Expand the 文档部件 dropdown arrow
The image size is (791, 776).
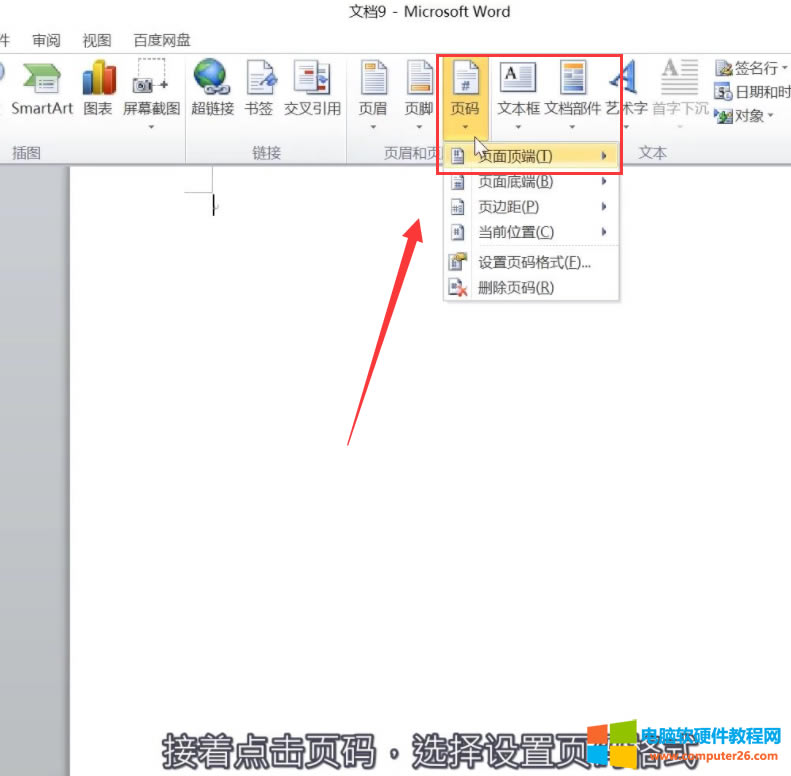coord(572,127)
